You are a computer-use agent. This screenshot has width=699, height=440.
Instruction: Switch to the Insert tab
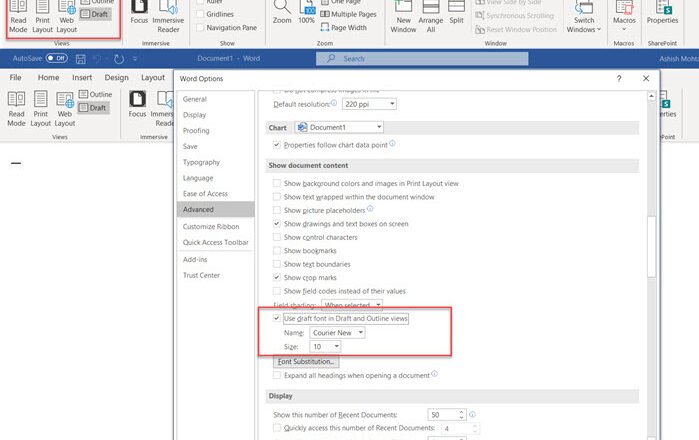[82, 78]
